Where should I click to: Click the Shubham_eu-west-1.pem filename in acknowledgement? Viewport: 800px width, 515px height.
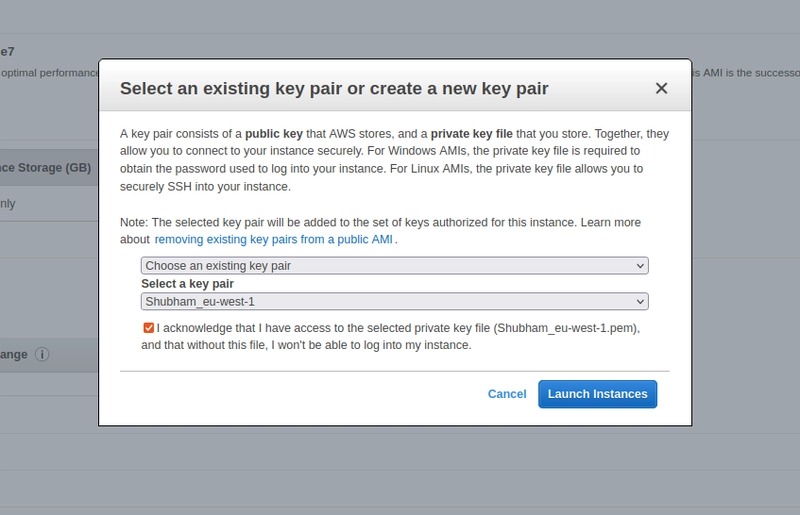tap(565, 328)
